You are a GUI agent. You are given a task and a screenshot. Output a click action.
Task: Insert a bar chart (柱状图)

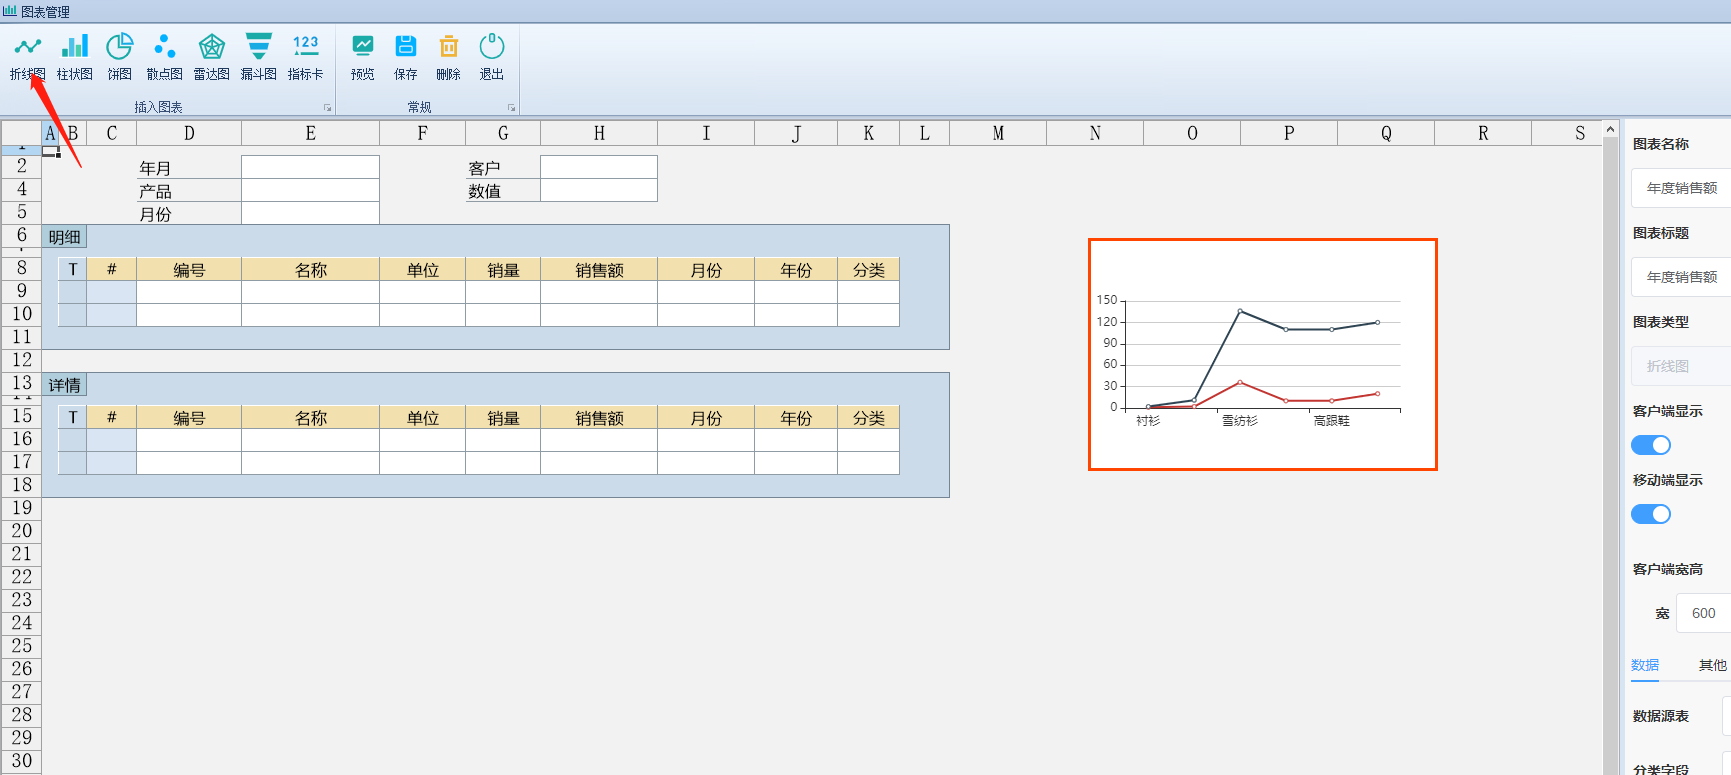74,57
